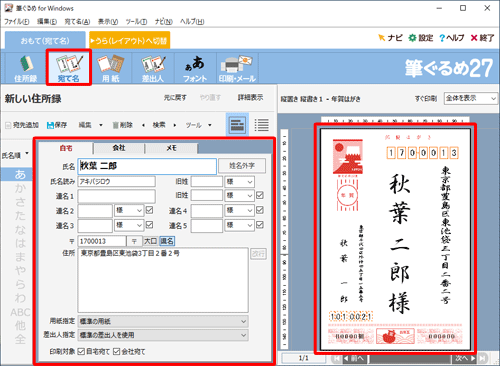Image resolution: width=500 pixels, height=366 pixels.
Task: Toggle the 連名4 checkbox
Action: coord(260,210)
